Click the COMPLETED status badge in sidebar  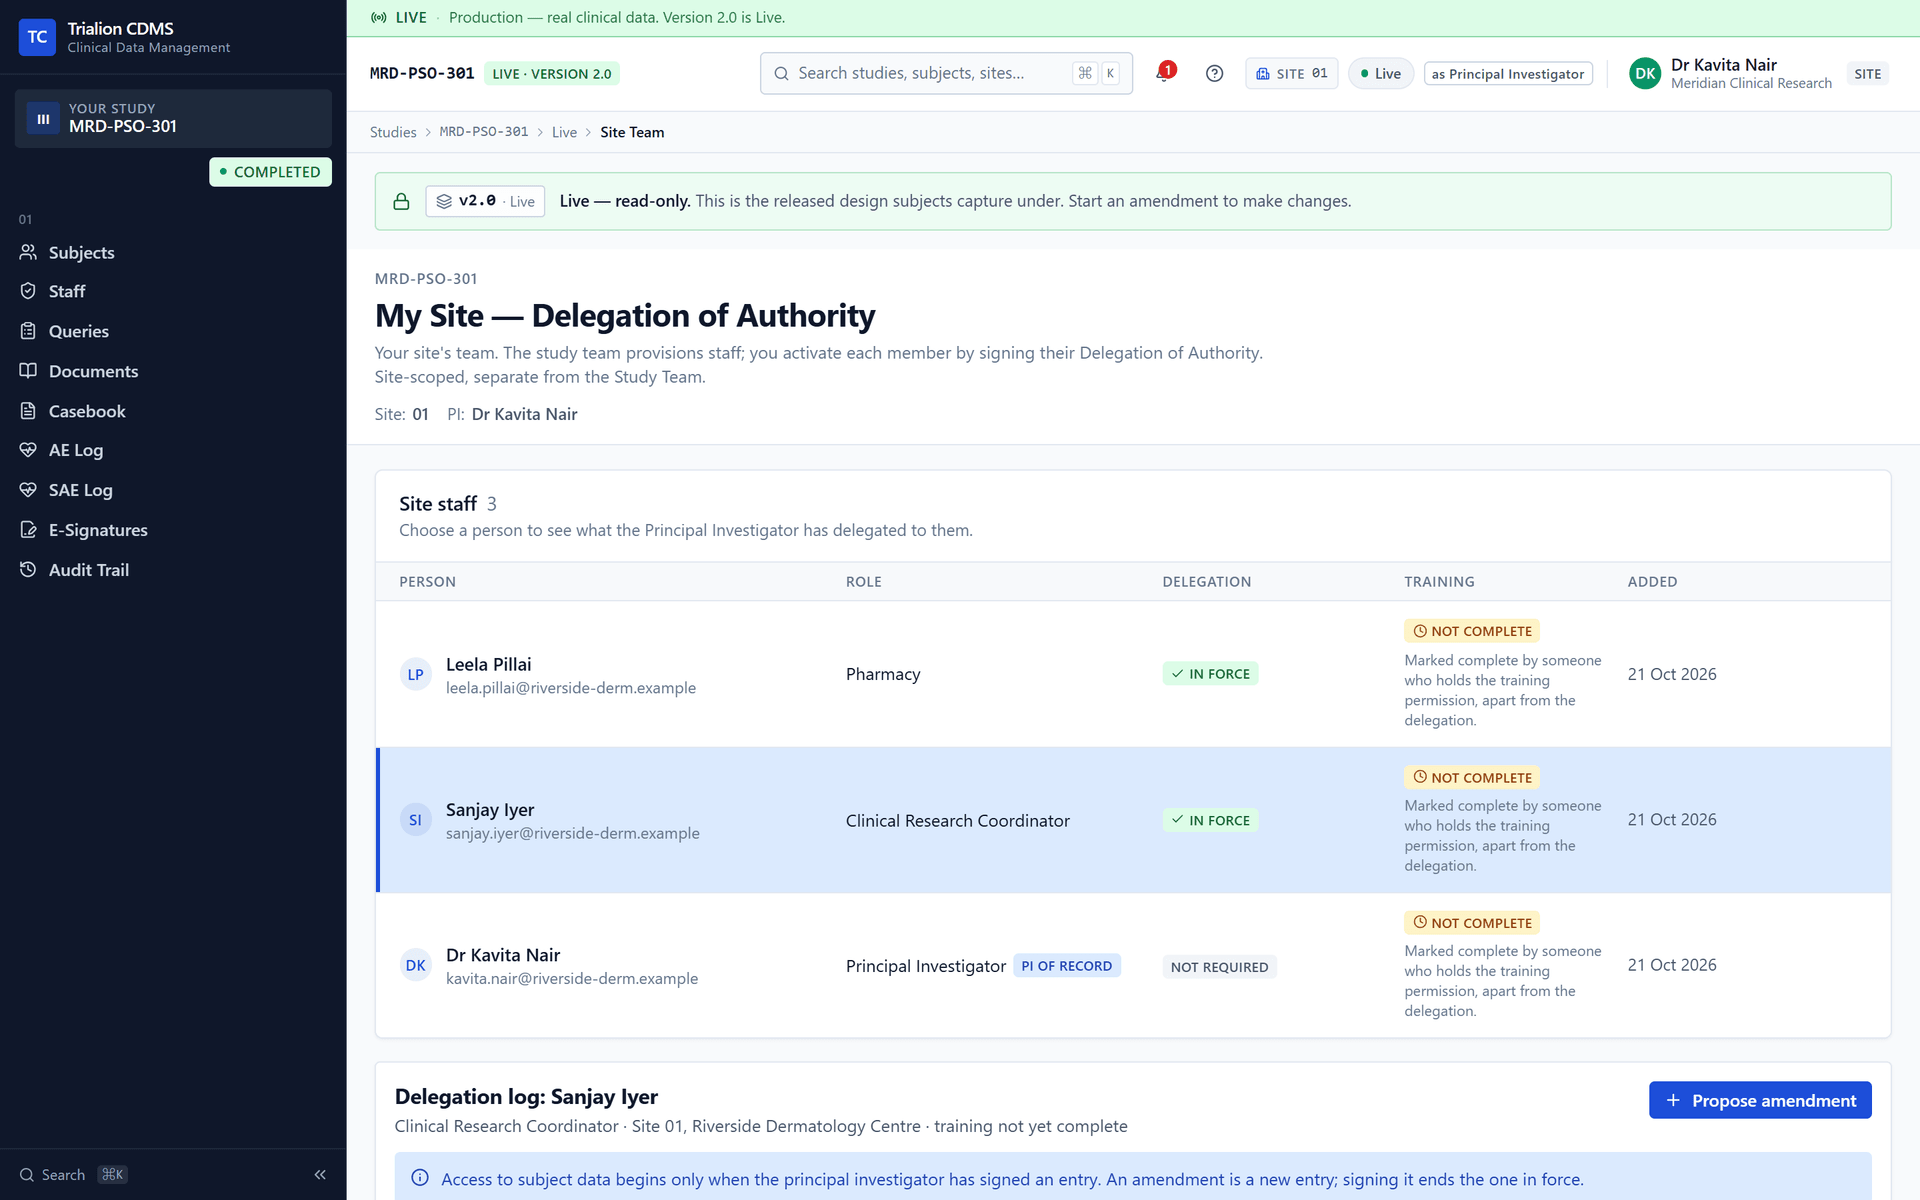[x=270, y=172]
